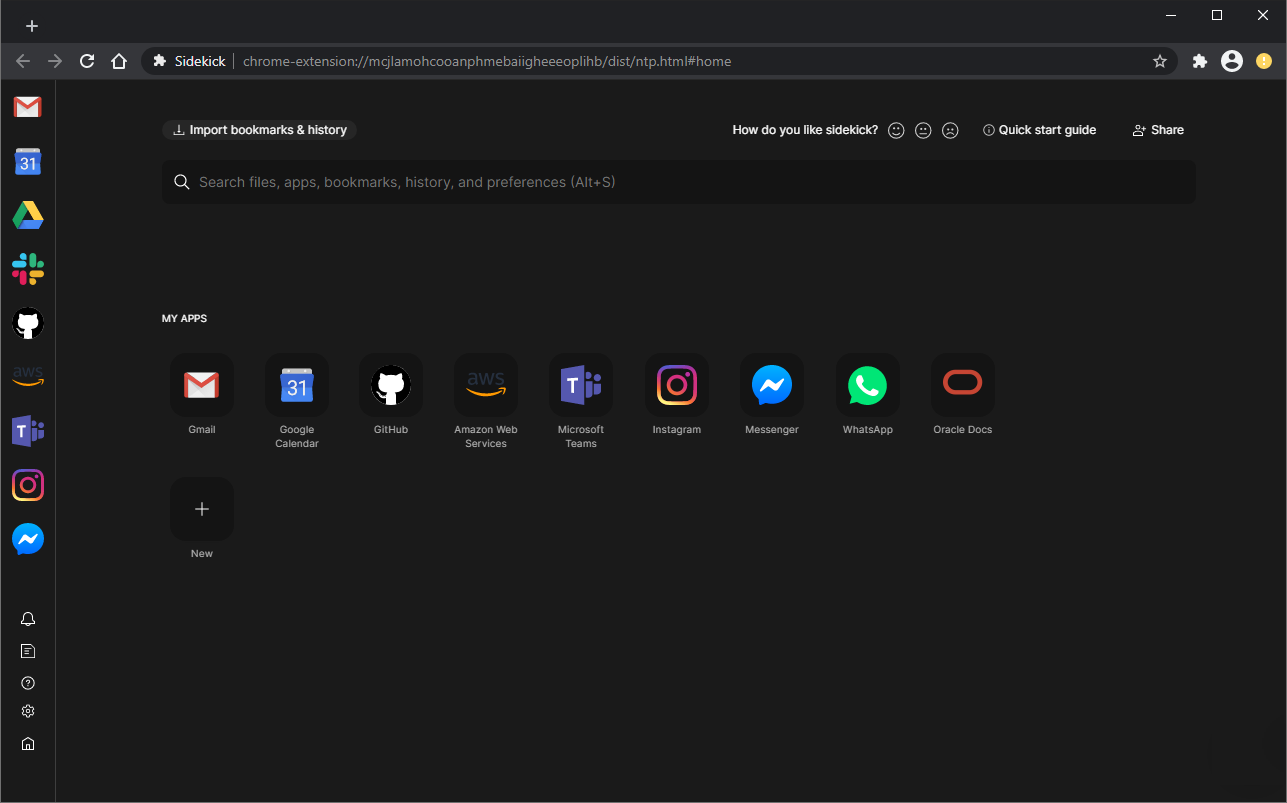Go to home icon in sidebar
This screenshot has width=1287, height=803.
point(28,743)
